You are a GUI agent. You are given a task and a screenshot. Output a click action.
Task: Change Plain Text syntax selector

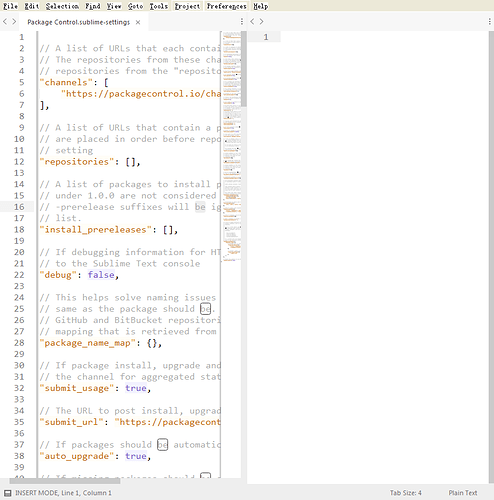coord(463,493)
